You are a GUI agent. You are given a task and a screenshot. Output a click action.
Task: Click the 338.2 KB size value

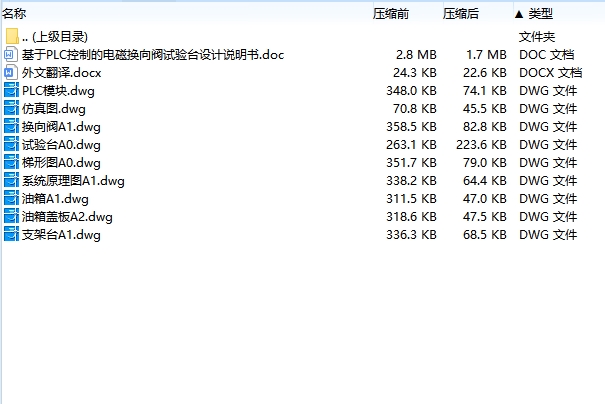pos(411,181)
